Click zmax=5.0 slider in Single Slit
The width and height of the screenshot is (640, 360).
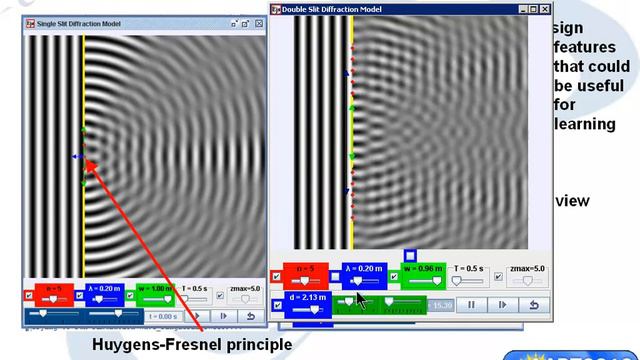tap(245, 299)
